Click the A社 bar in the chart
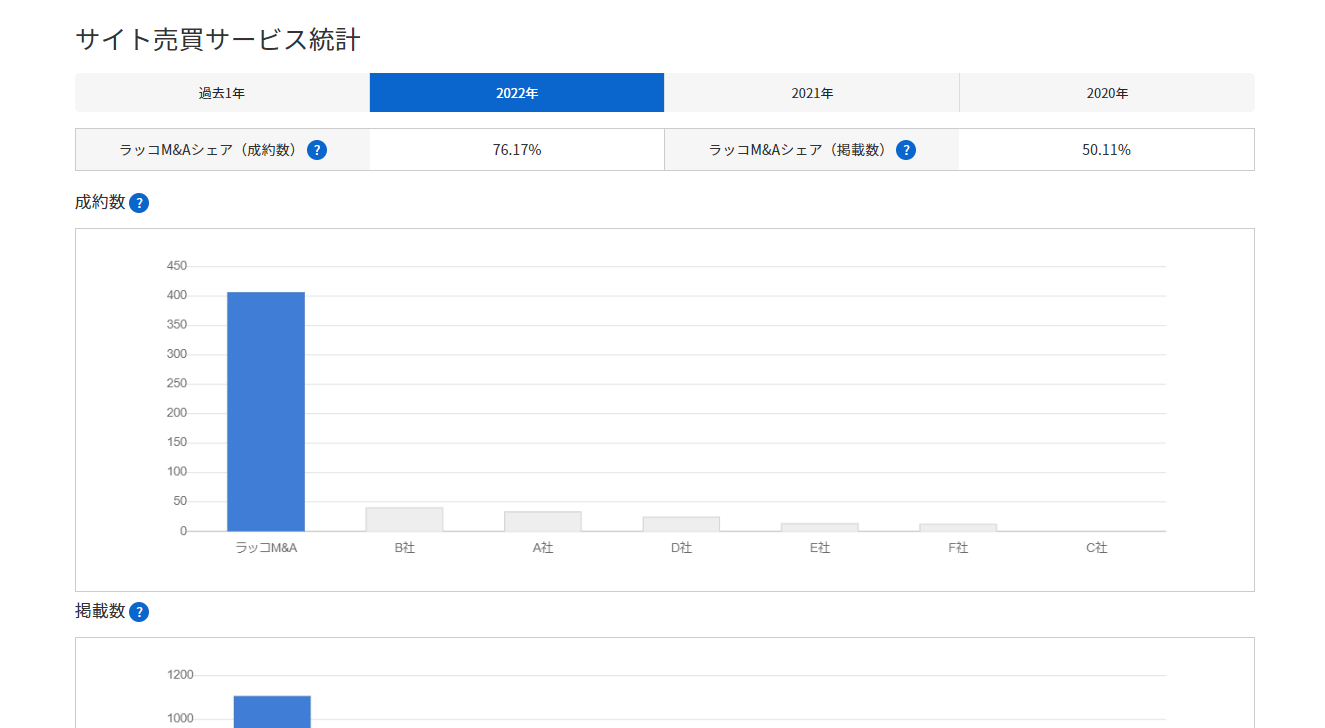The image size is (1325, 728). (x=543, y=521)
